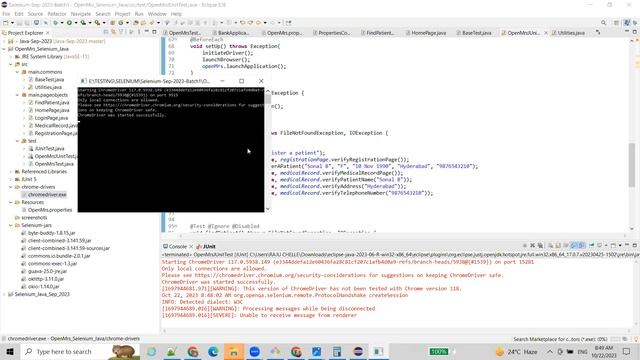Open the search magnifier icon at top right
Screen dimensions: 640x360
tap(603, 23)
